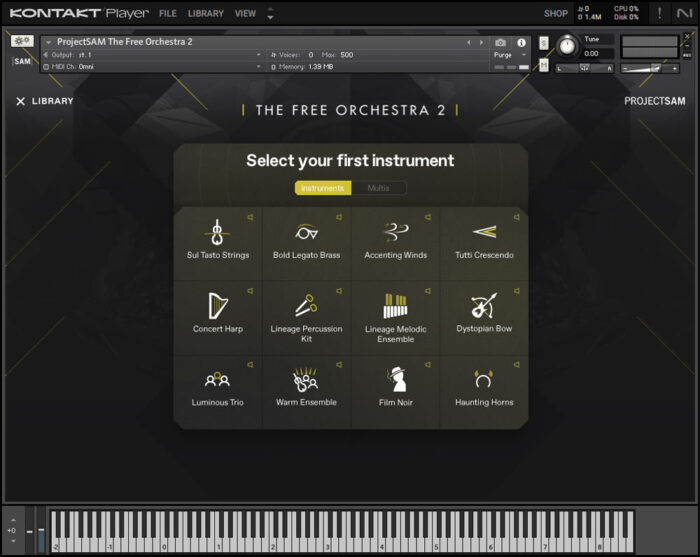Image resolution: width=700 pixels, height=557 pixels.
Task: Go to previous instrument arrow
Action: point(469,42)
